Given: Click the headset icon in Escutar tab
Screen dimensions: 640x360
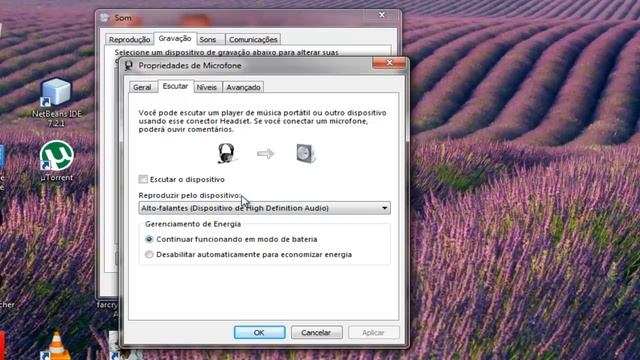Looking at the screenshot, I should pyautogui.click(x=226, y=153).
